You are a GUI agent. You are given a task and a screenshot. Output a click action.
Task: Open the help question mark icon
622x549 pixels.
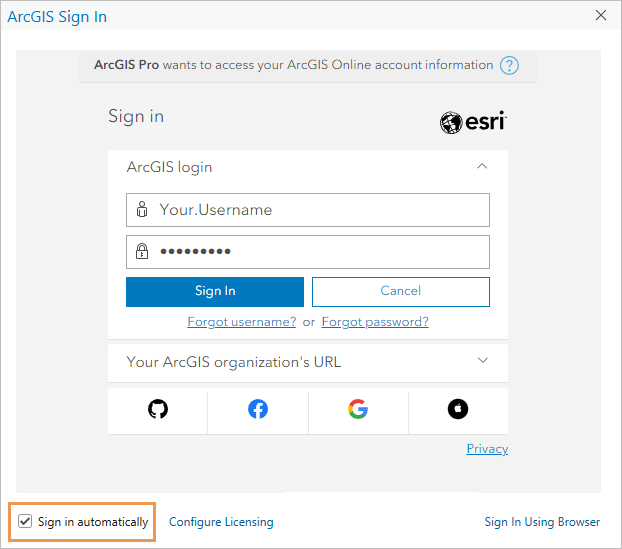(510, 66)
